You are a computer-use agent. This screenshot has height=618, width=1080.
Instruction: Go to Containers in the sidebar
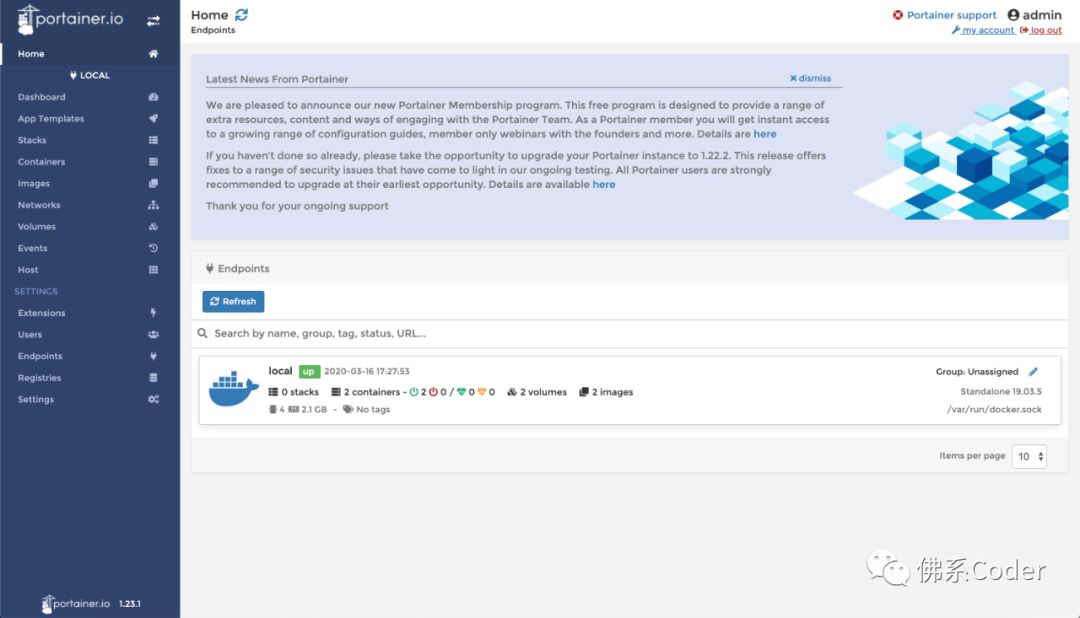coord(41,162)
